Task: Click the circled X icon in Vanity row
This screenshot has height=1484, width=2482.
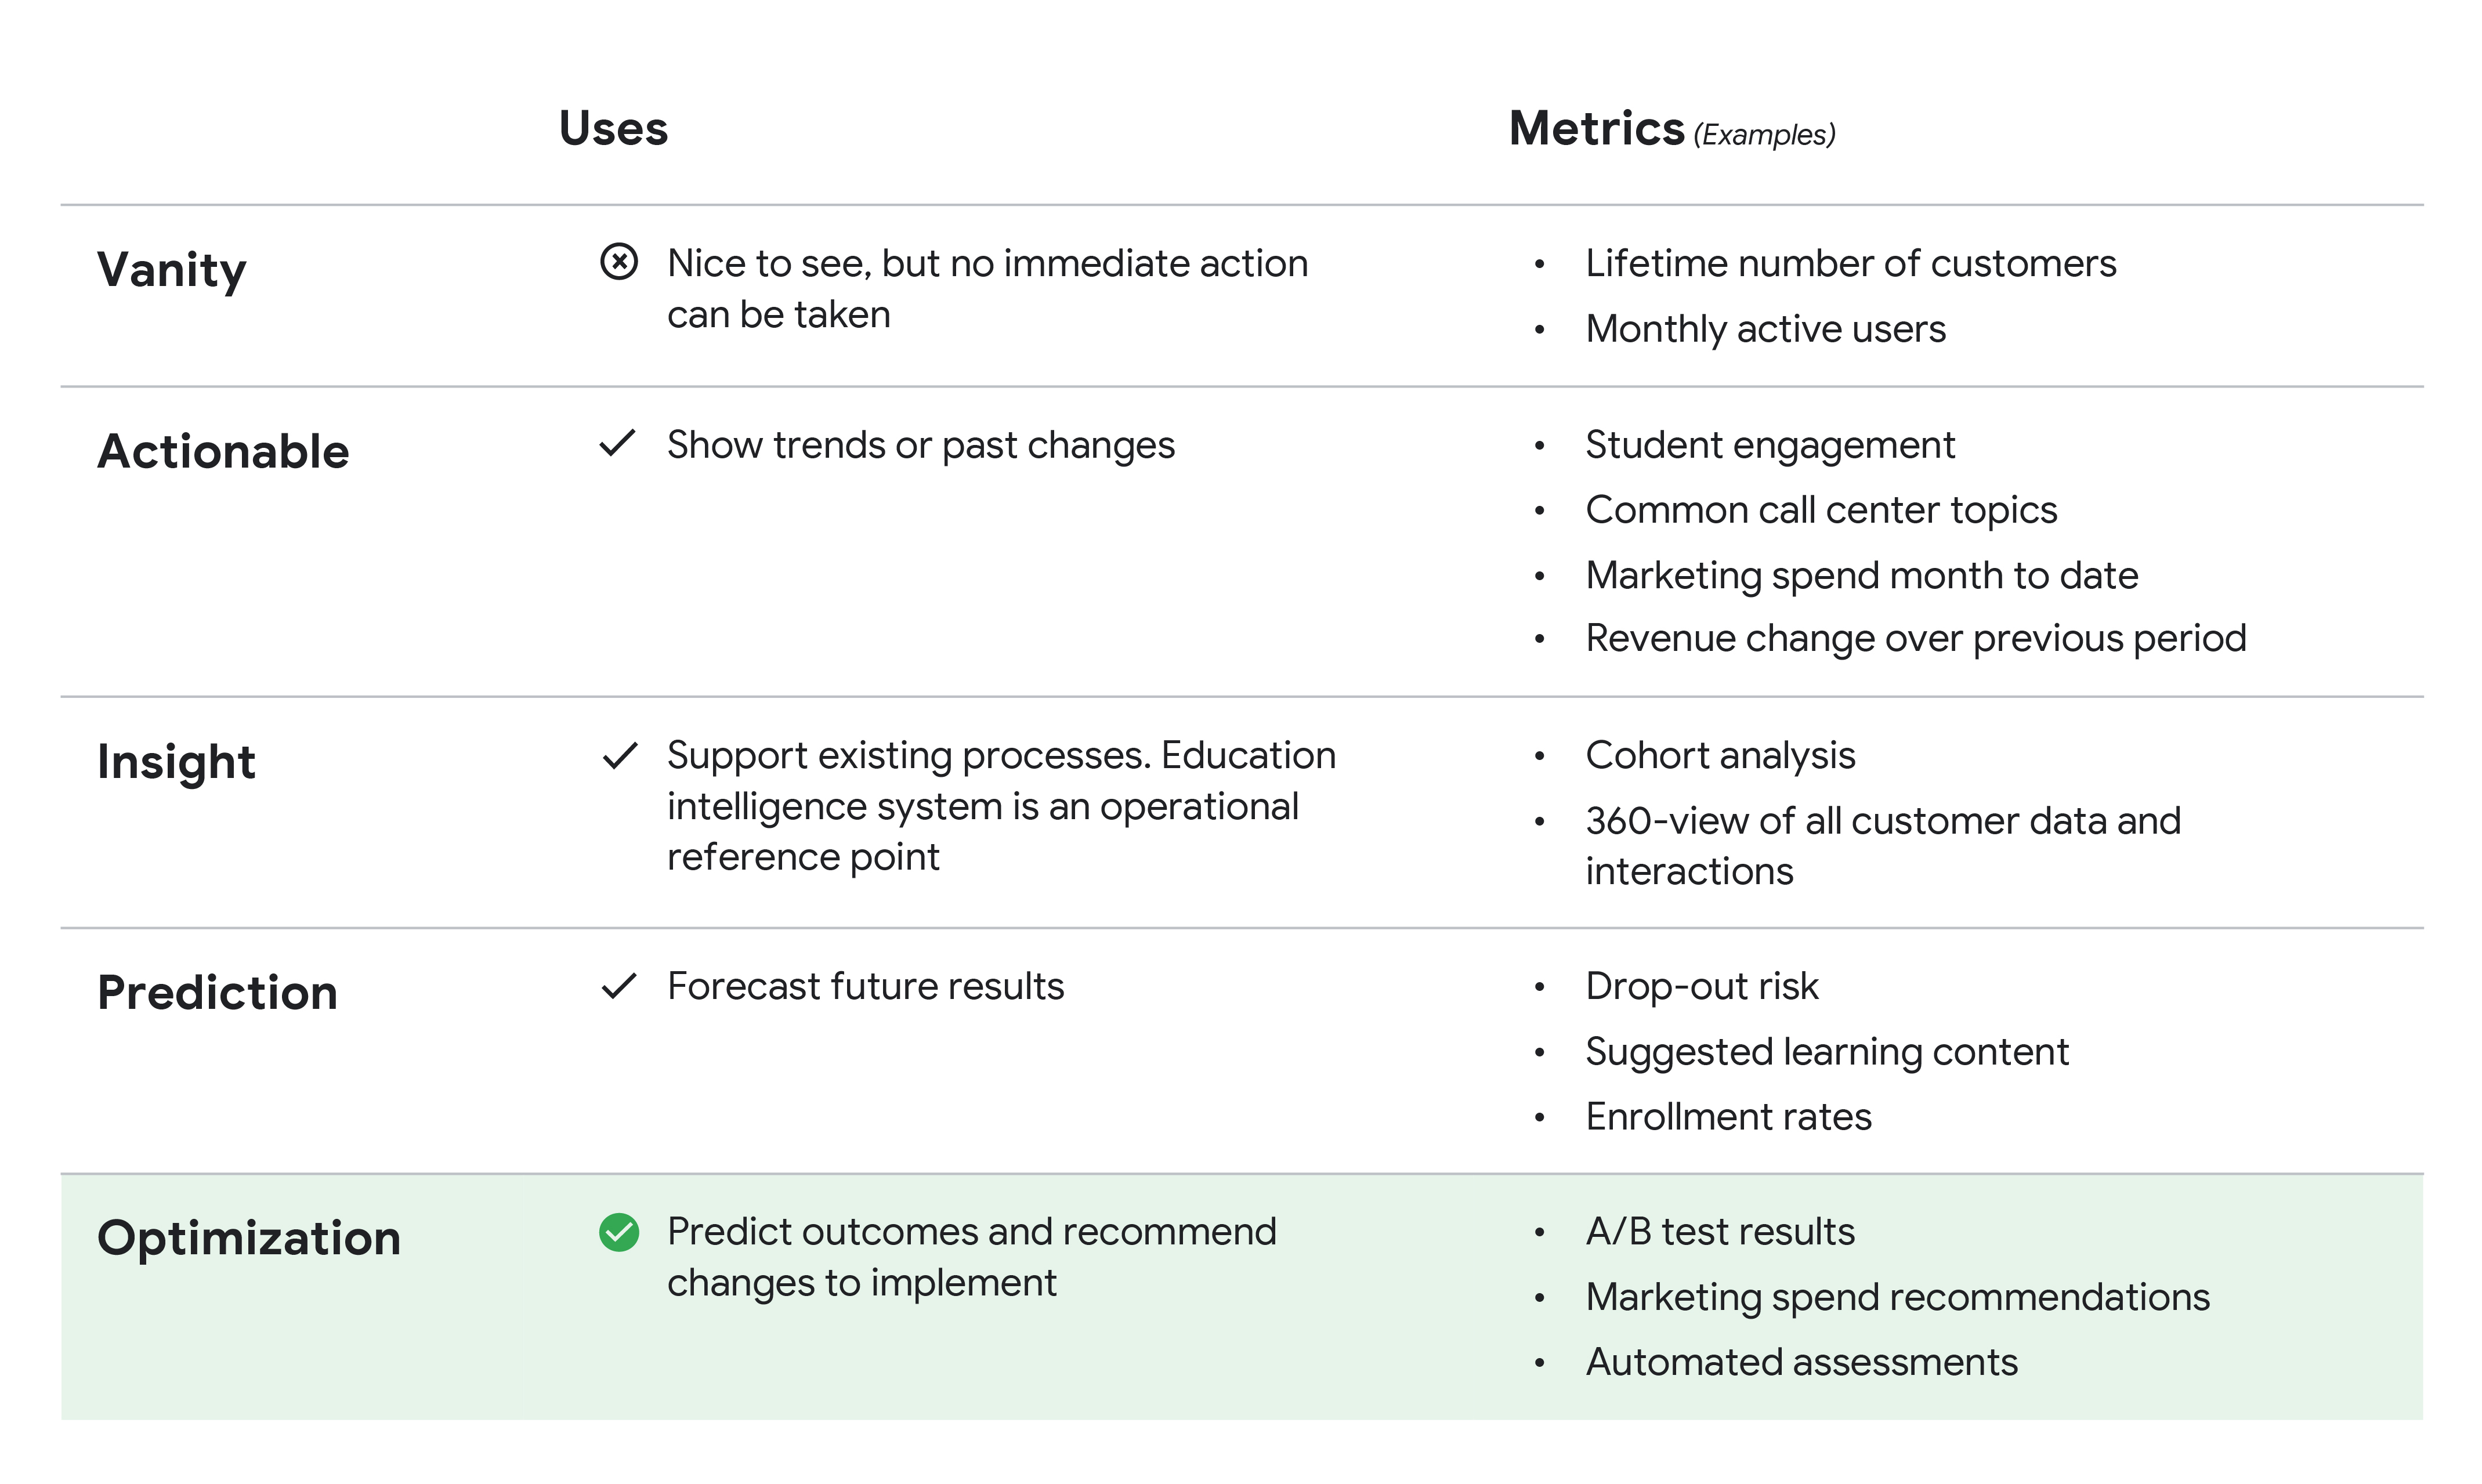Action: point(619,262)
